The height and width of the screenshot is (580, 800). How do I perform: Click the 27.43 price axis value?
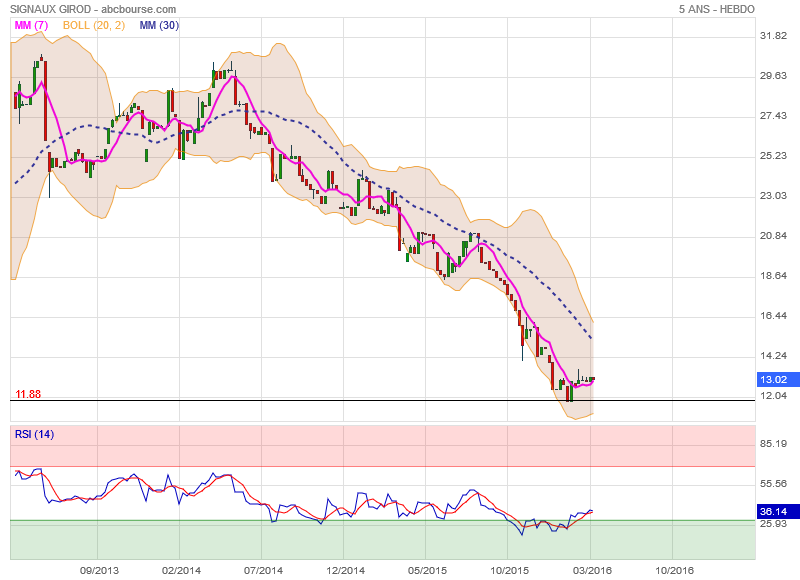click(x=773, y=116)
